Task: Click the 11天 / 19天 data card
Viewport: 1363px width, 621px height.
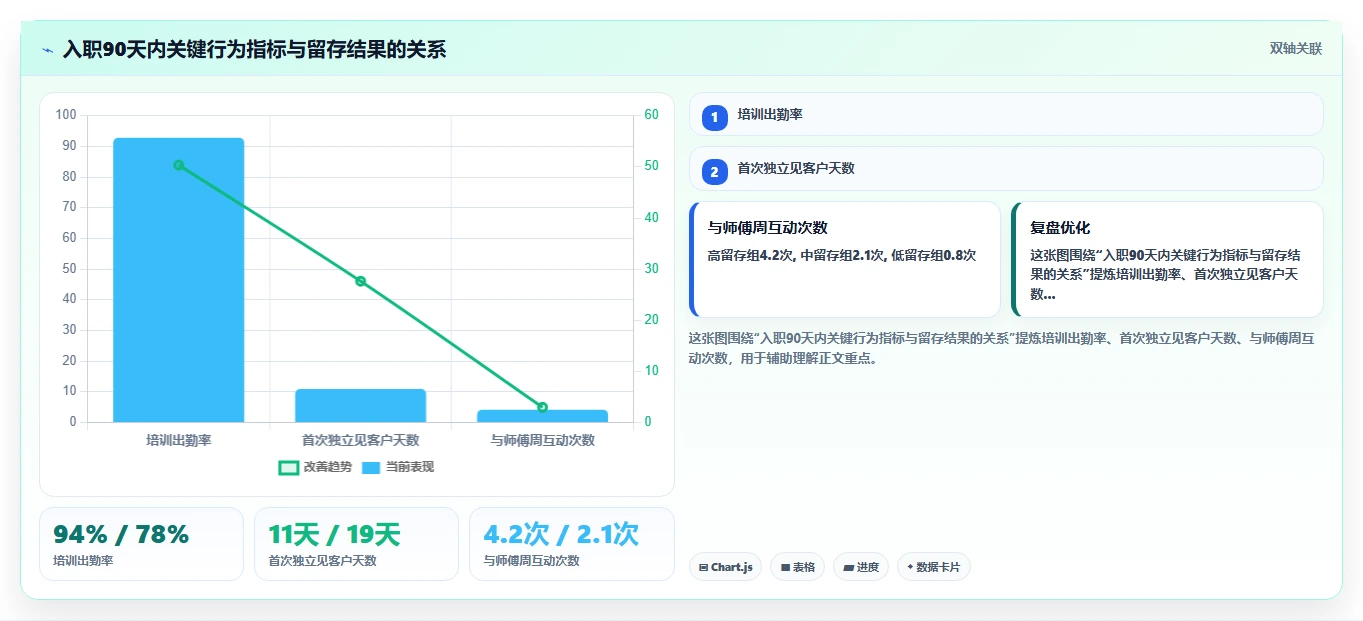Action: coord(356,544)
